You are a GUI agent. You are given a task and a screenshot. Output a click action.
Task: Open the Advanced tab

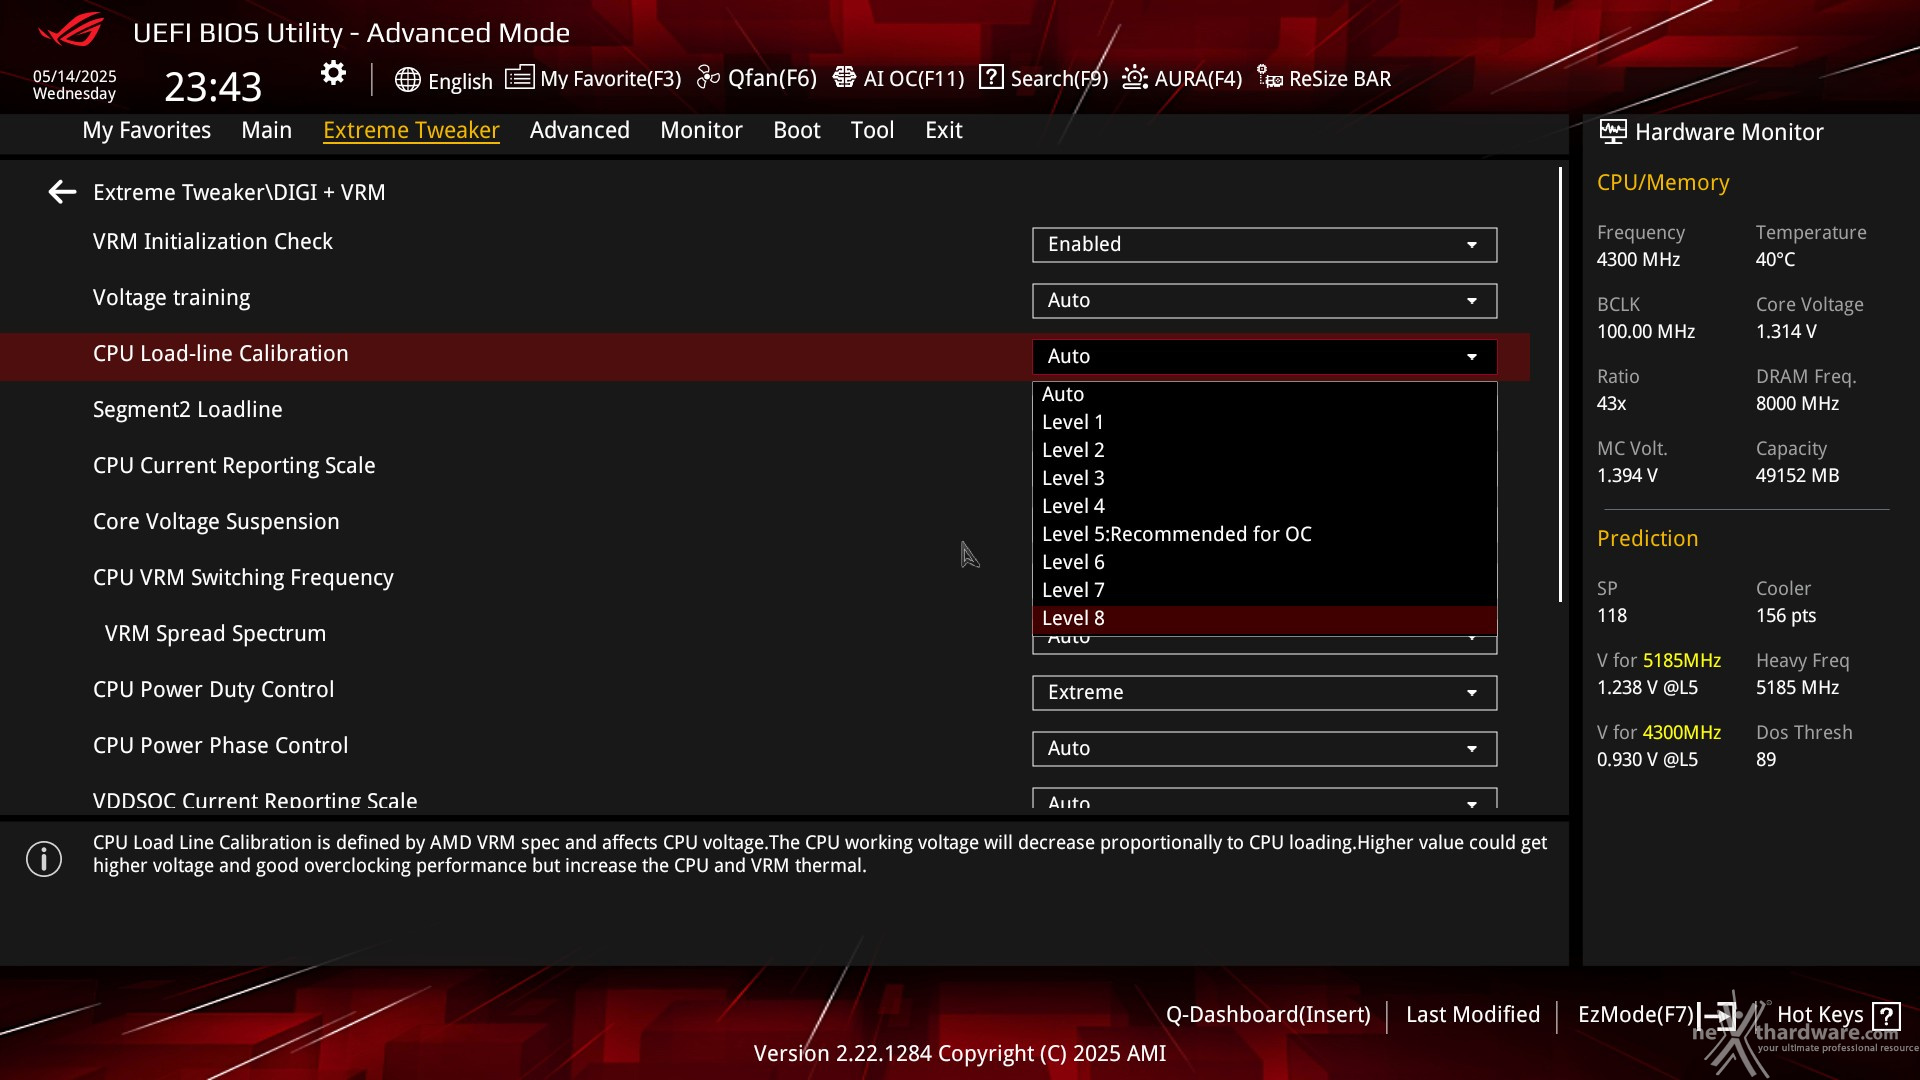click(580, 130)
